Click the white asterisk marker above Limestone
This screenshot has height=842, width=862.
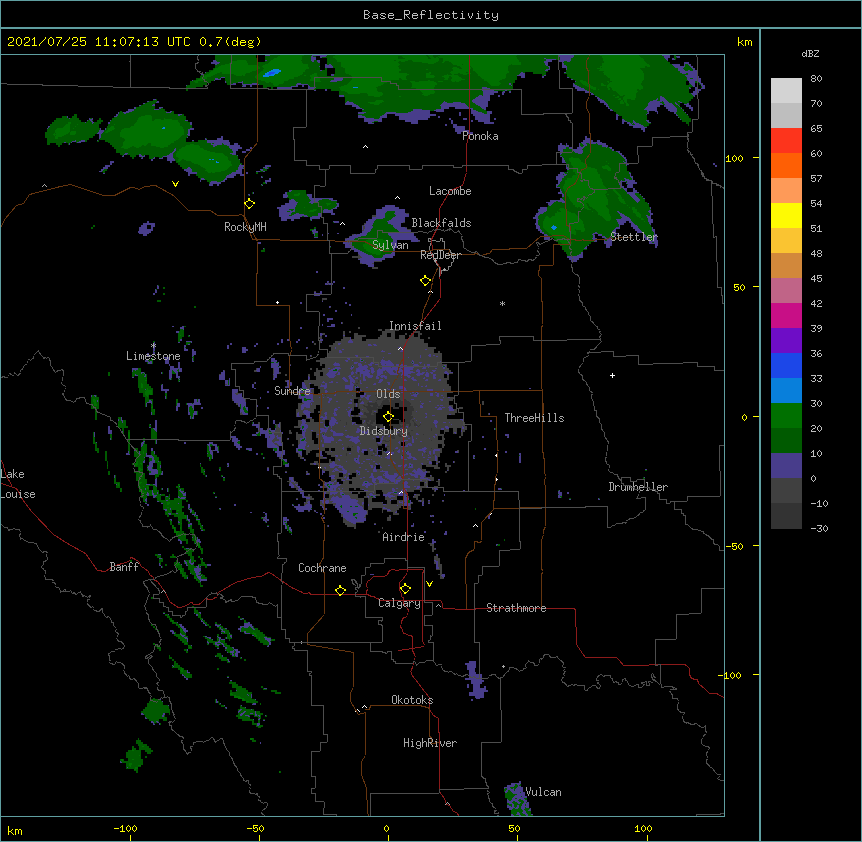(153, 346)
